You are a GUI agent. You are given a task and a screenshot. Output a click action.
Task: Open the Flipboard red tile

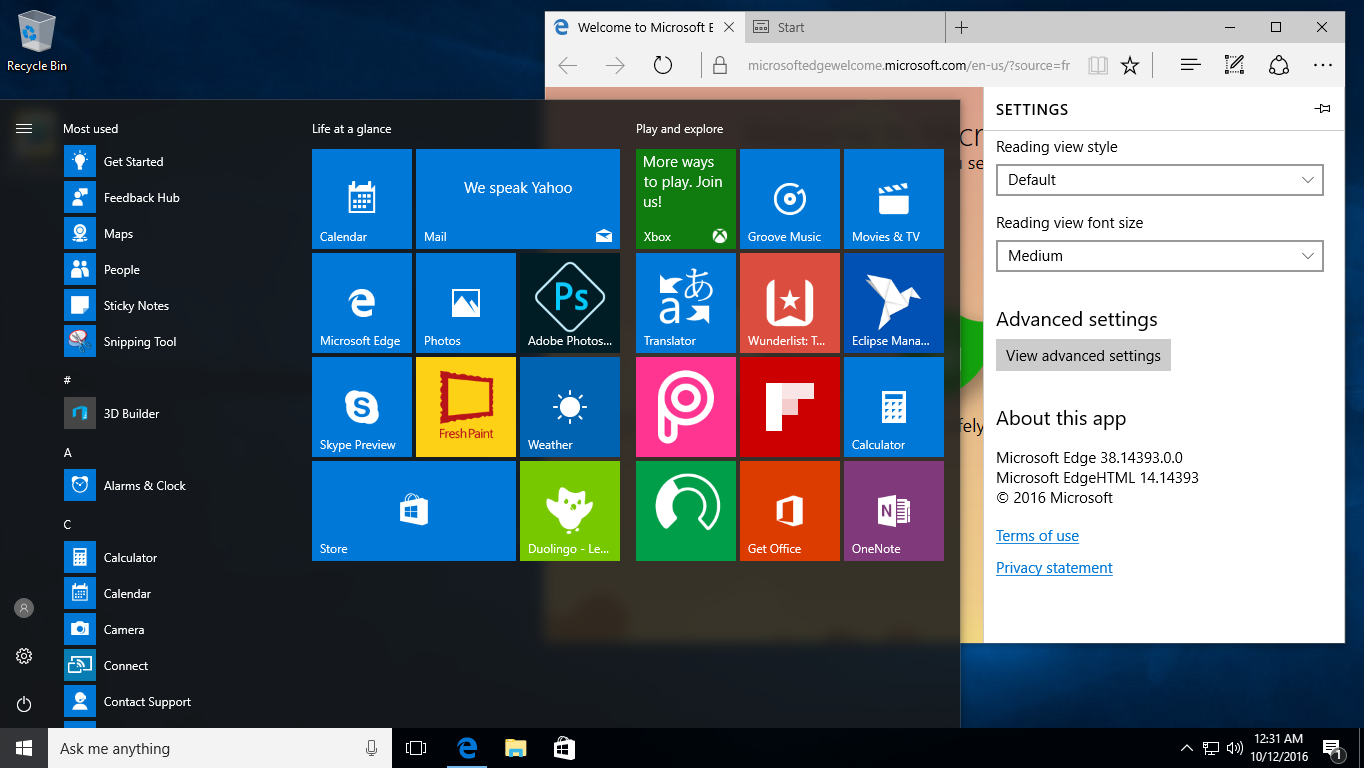[790, 407]
